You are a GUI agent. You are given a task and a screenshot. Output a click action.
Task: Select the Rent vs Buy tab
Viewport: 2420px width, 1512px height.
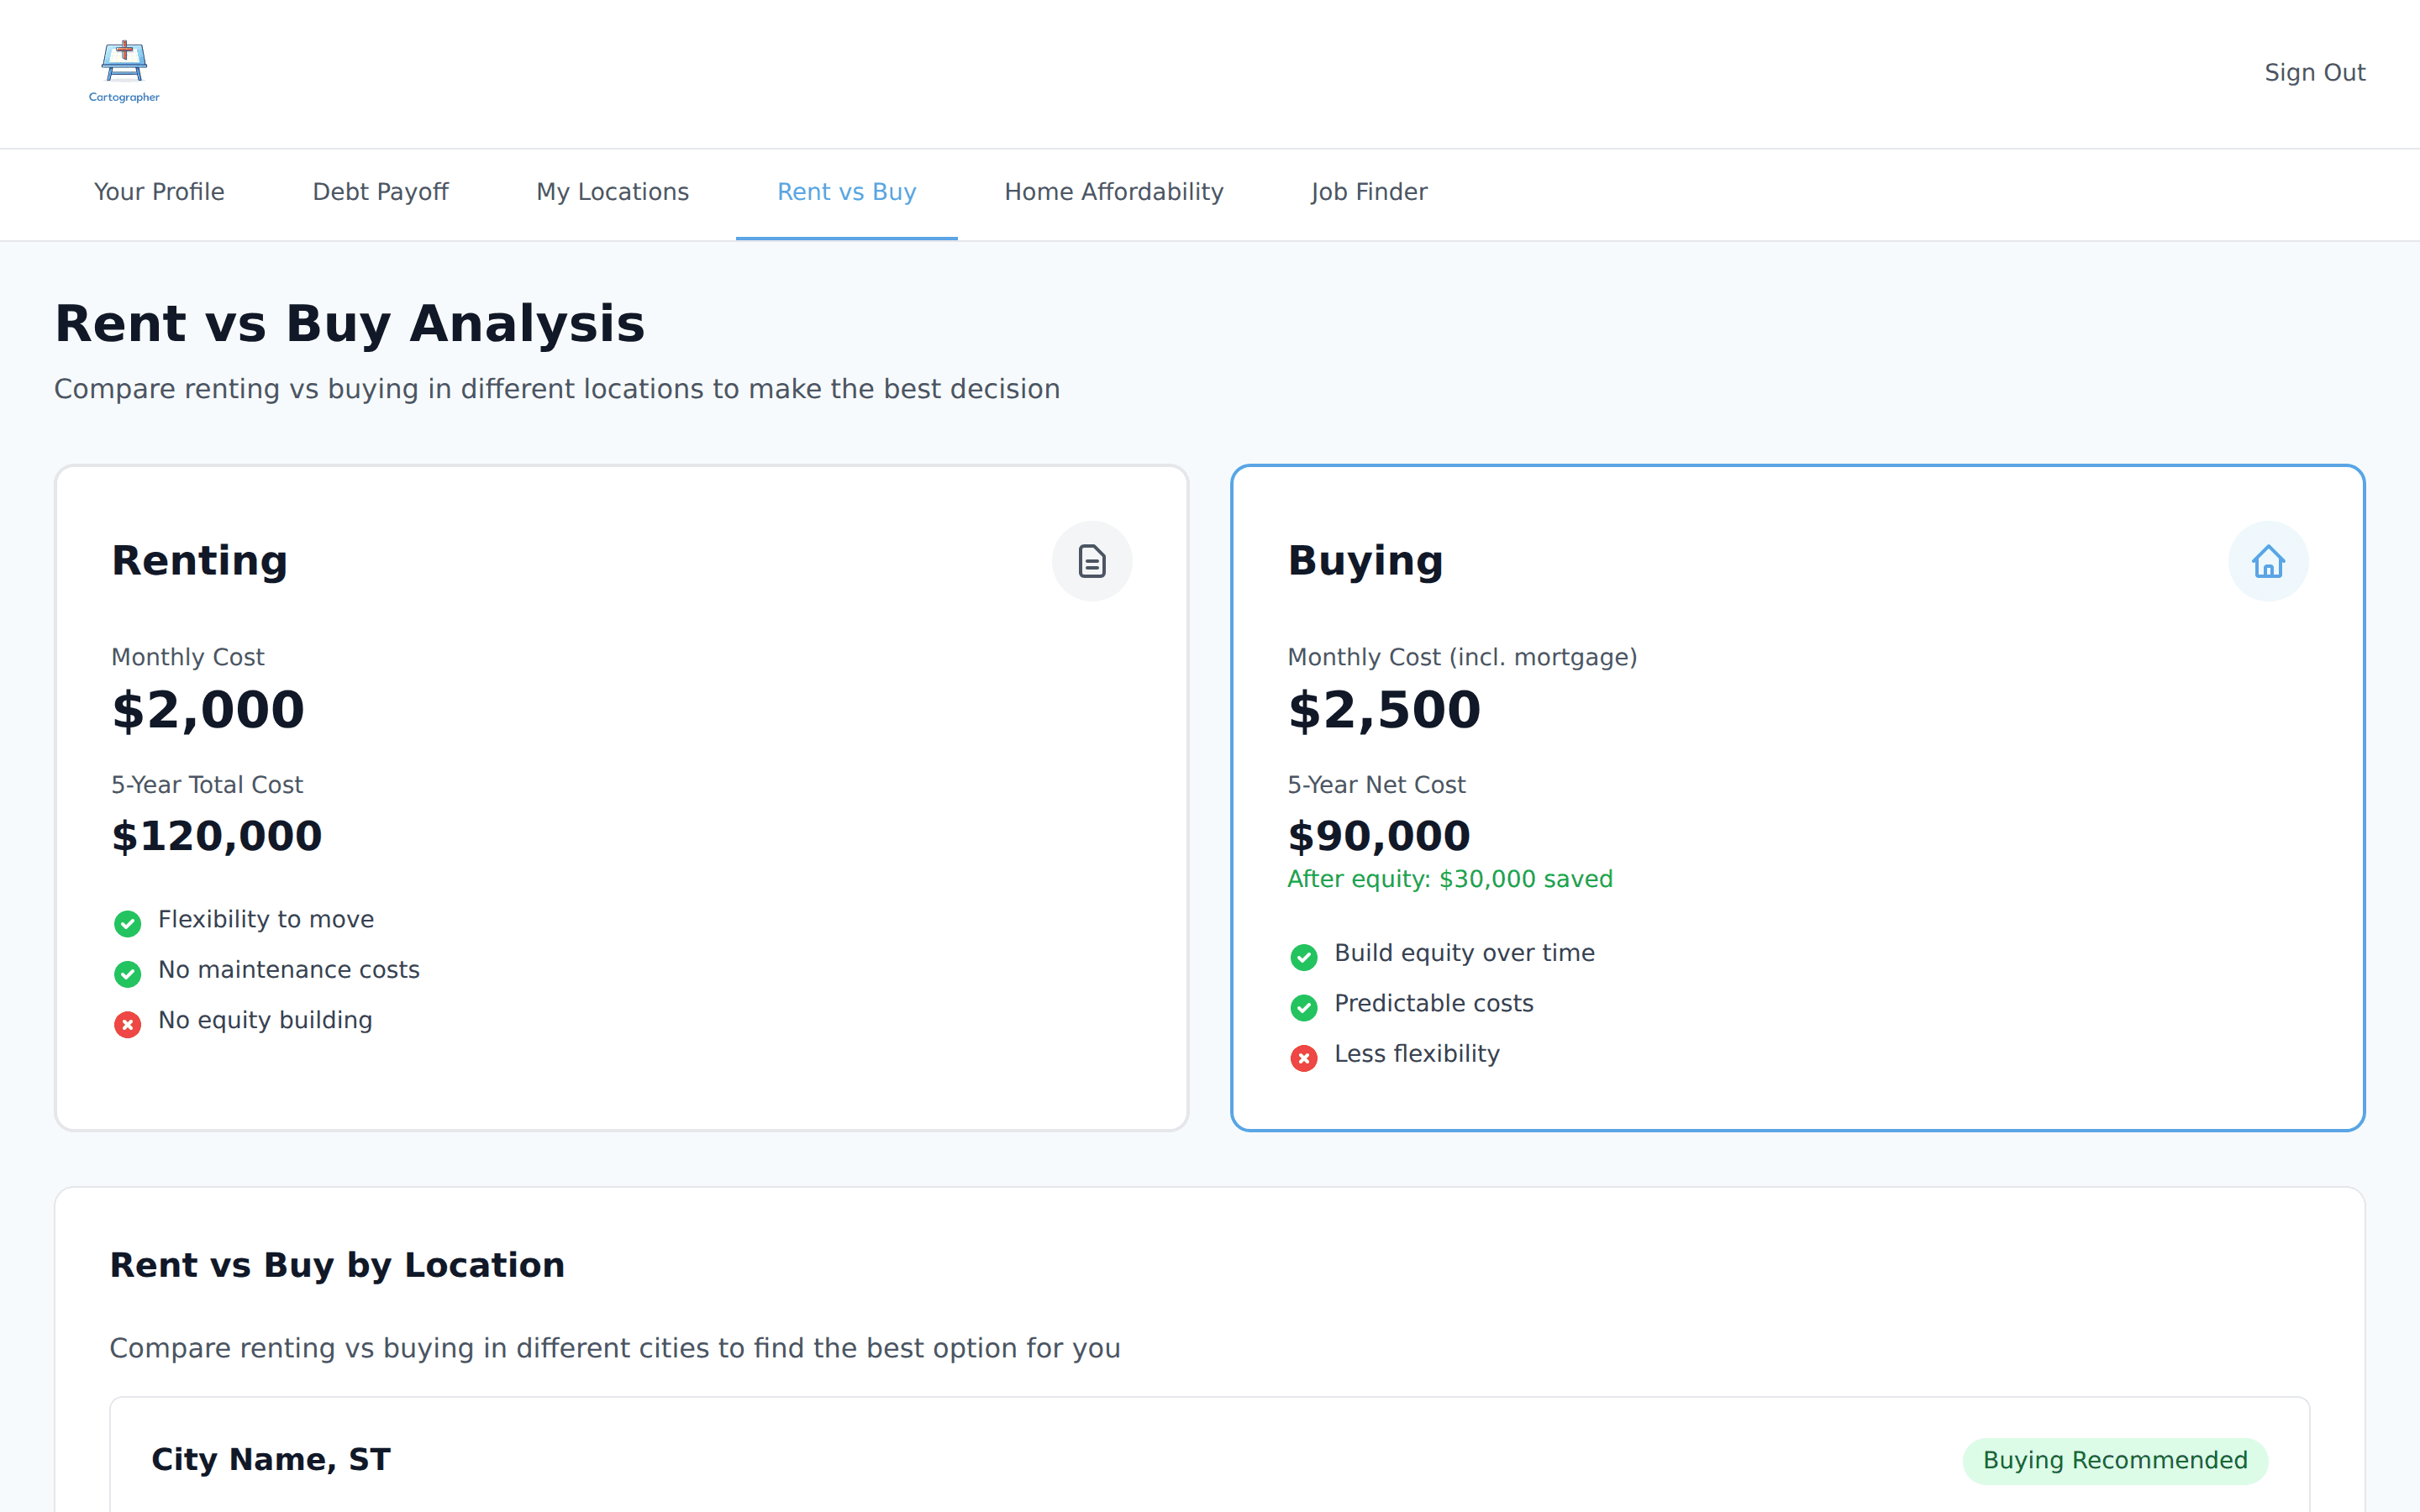[x=846, y=192]
